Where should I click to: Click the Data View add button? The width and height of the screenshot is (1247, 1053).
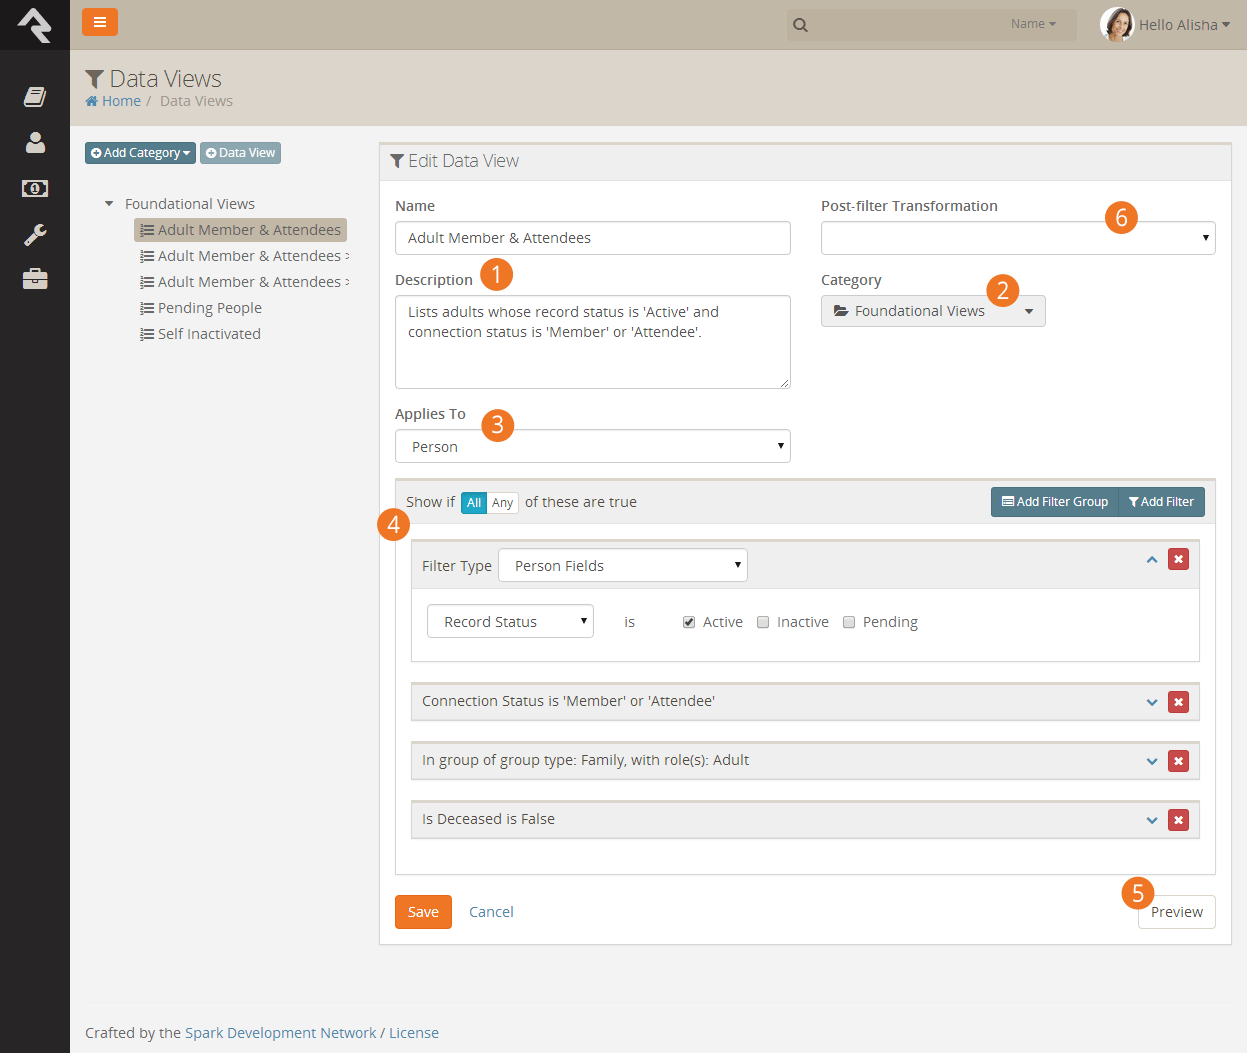[x=240, y=153]
